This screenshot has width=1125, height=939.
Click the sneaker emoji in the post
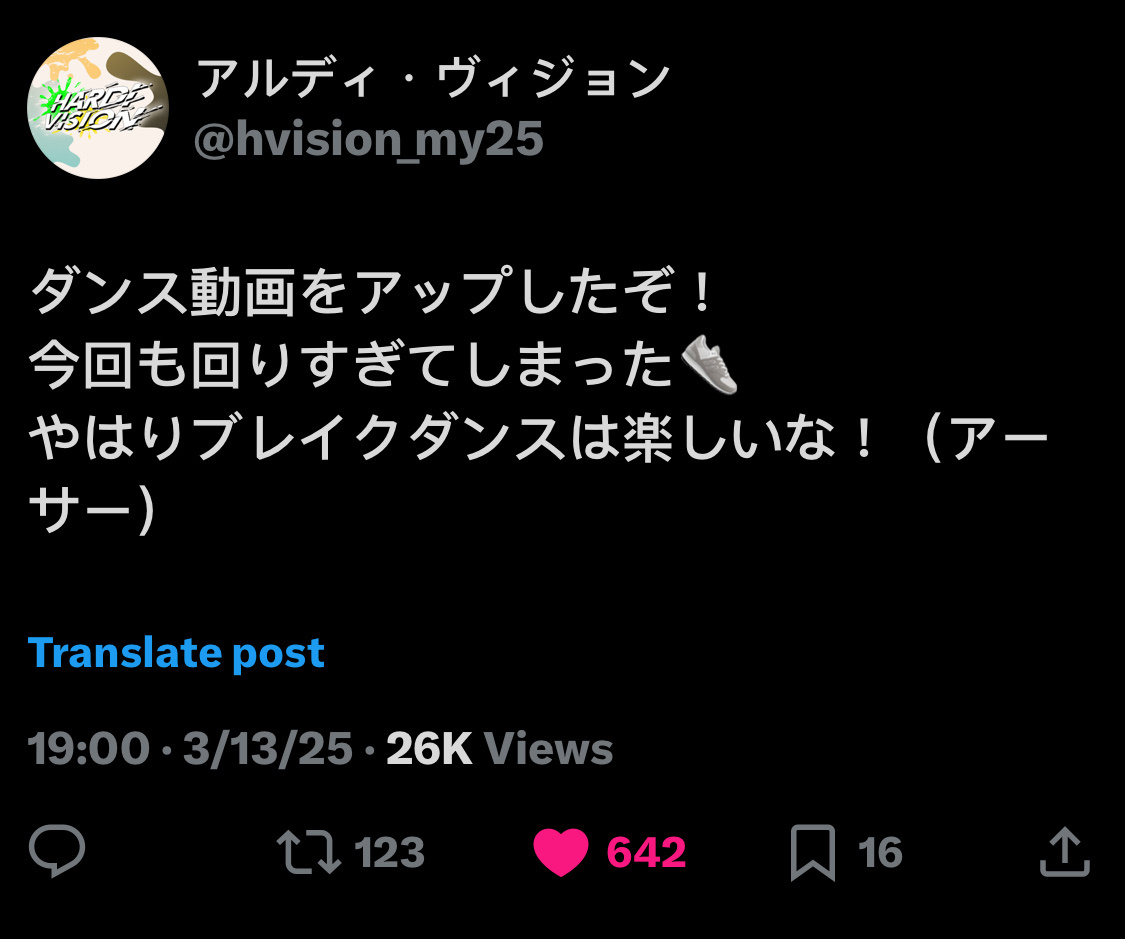(x=709, y=364)
